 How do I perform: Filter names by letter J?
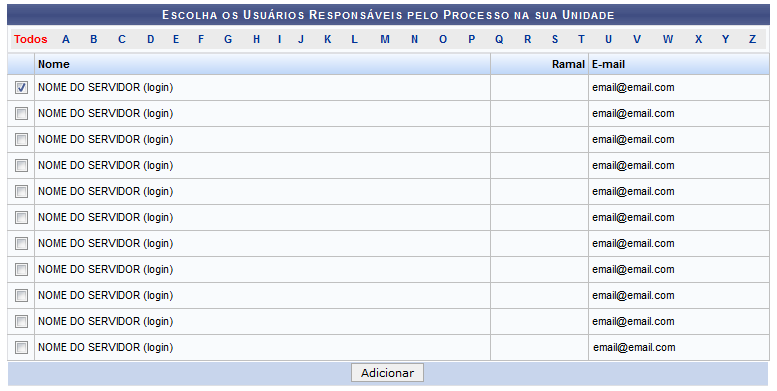pyautogui.click(x=301, y=39)
